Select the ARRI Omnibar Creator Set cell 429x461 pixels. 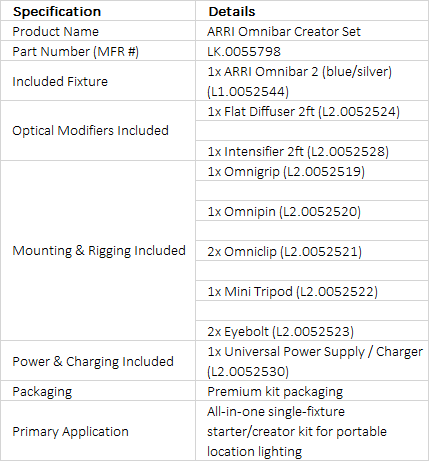312,31
